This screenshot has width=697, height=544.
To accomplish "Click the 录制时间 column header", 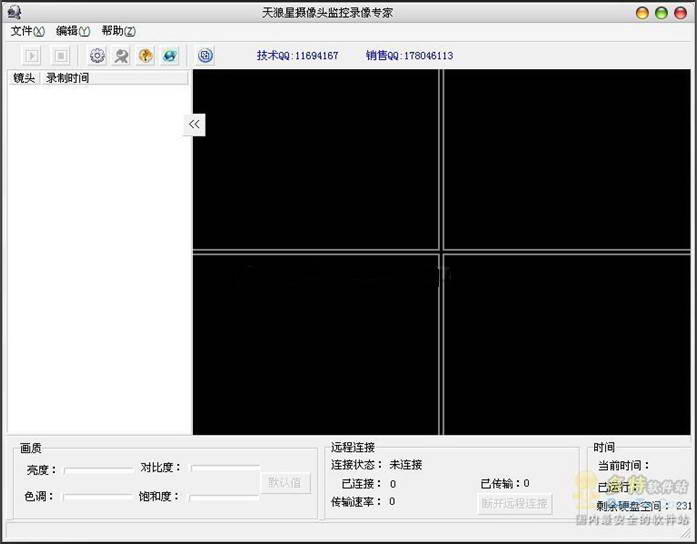I will click(67, 78).
